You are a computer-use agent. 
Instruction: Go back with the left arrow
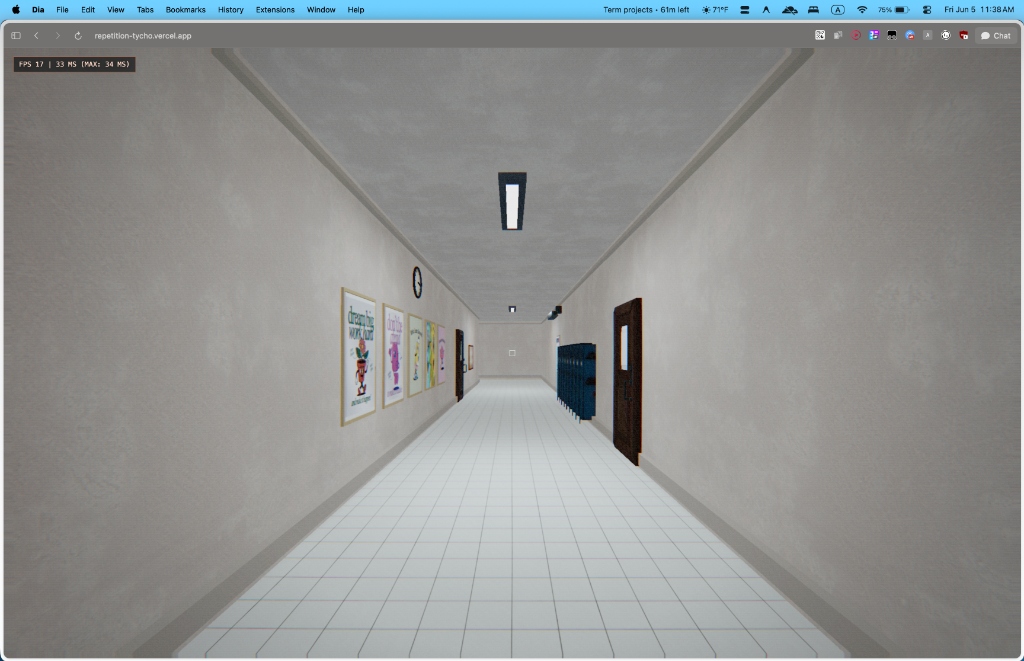pos(37,36)
